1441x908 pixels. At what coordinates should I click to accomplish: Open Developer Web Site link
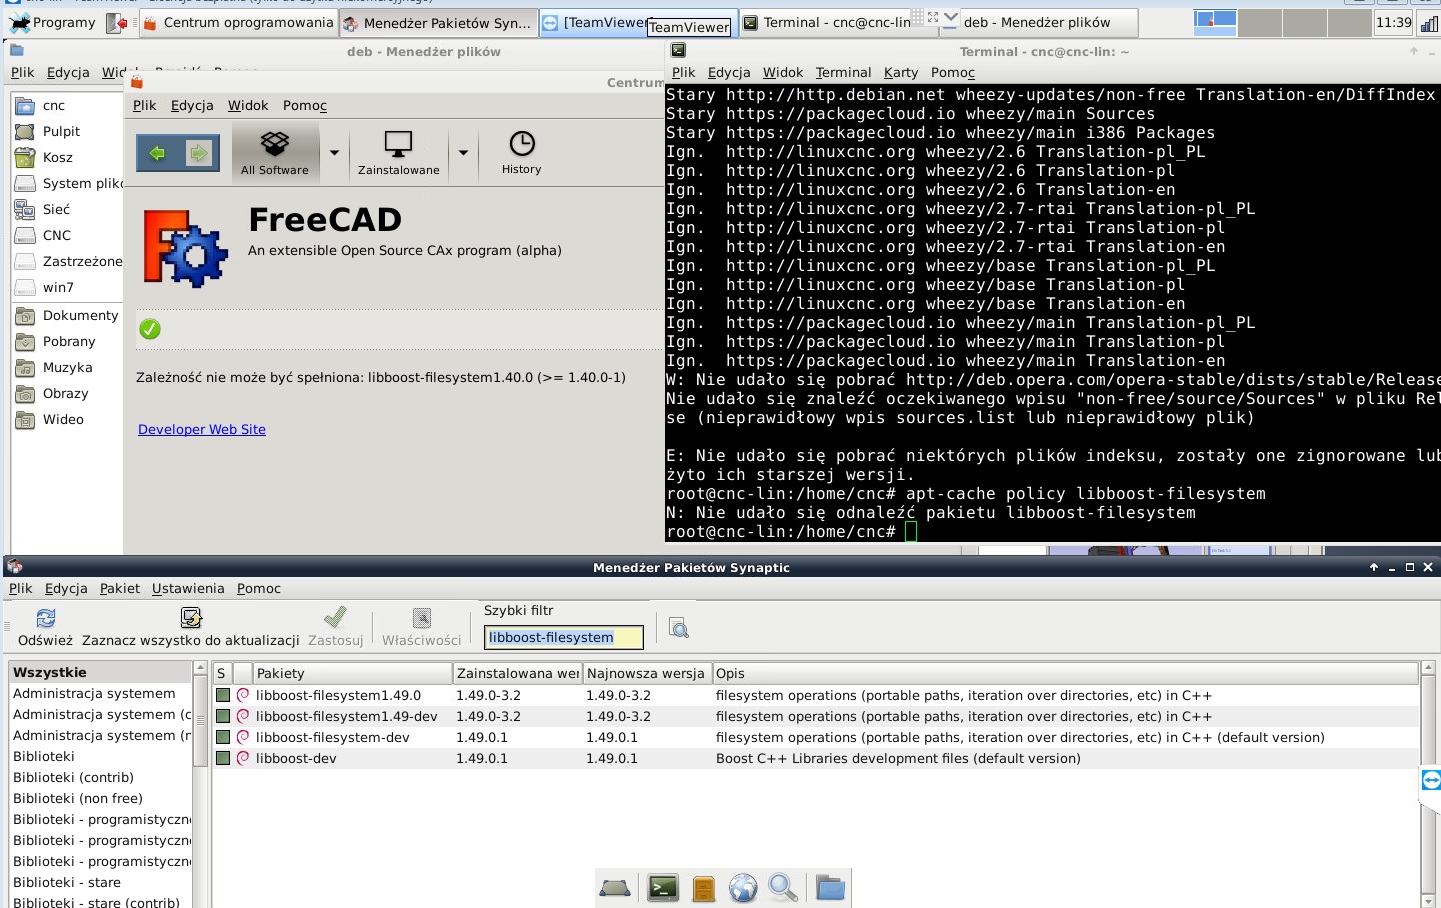(x=202, y=429)
